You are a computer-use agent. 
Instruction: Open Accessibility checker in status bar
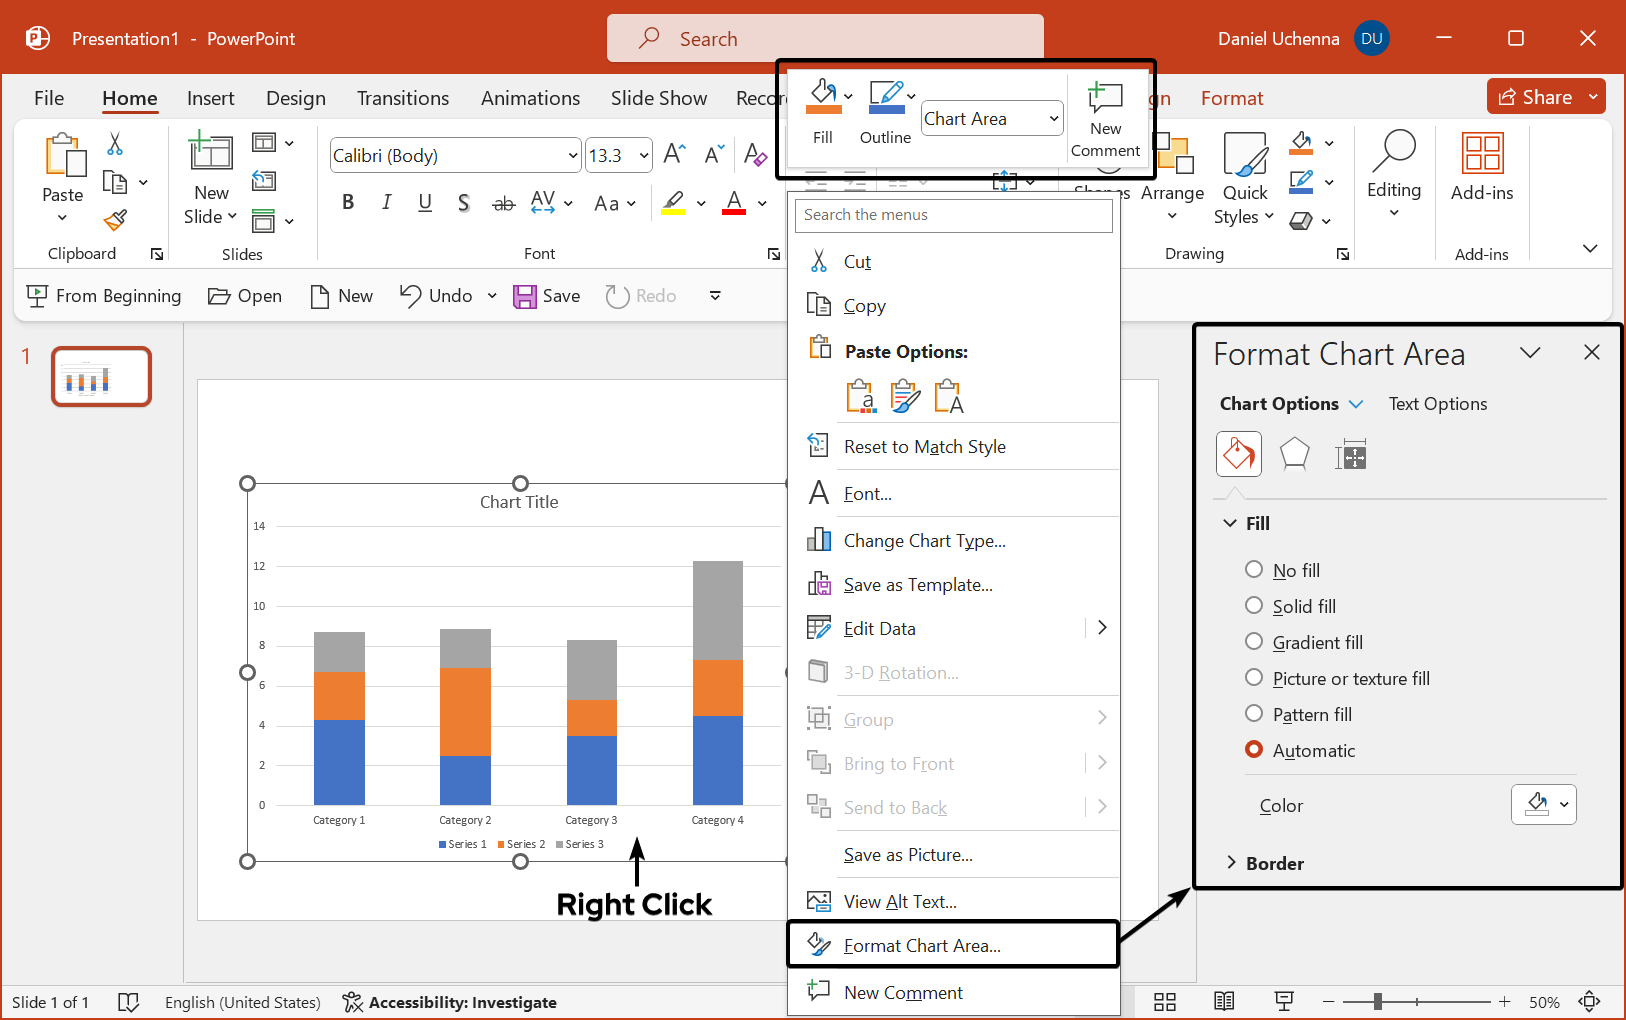tap(449, 1002)
